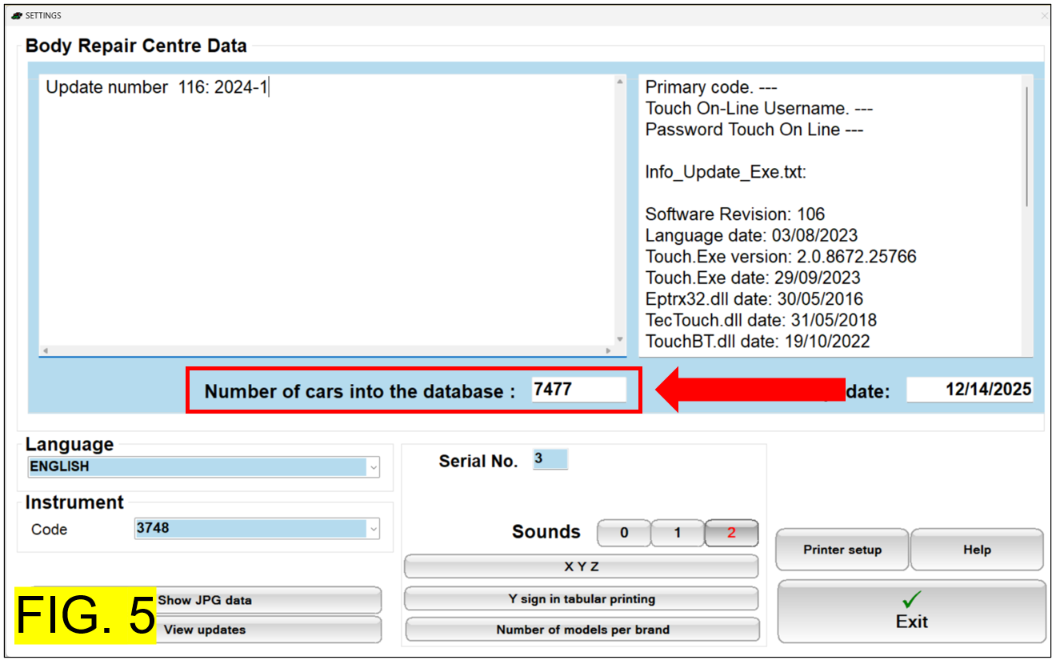Screen dimensions: 1054x661
Task: Open Printer setup
Action: [x=842, y=549]
